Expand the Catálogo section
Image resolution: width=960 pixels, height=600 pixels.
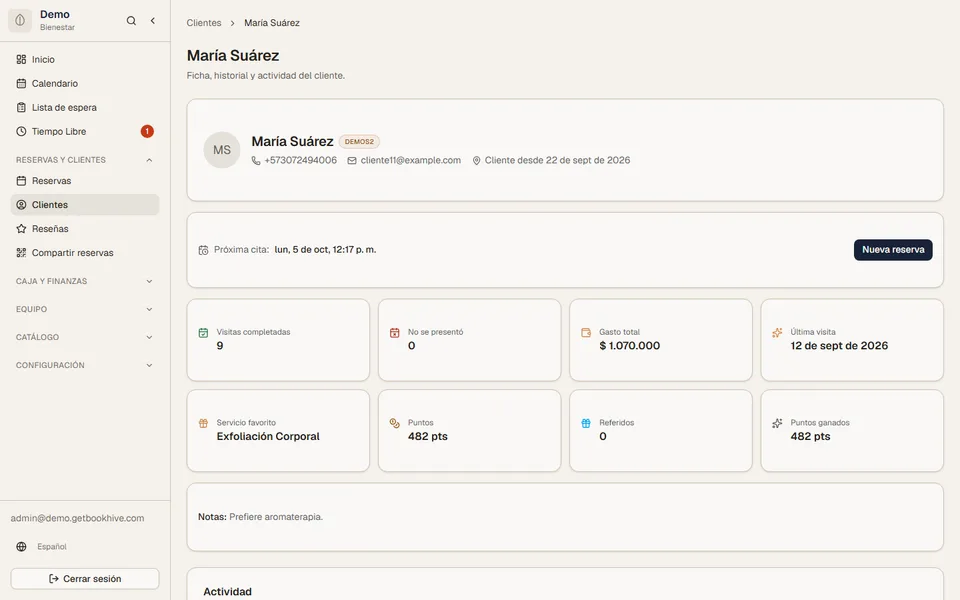coord(85,337)
